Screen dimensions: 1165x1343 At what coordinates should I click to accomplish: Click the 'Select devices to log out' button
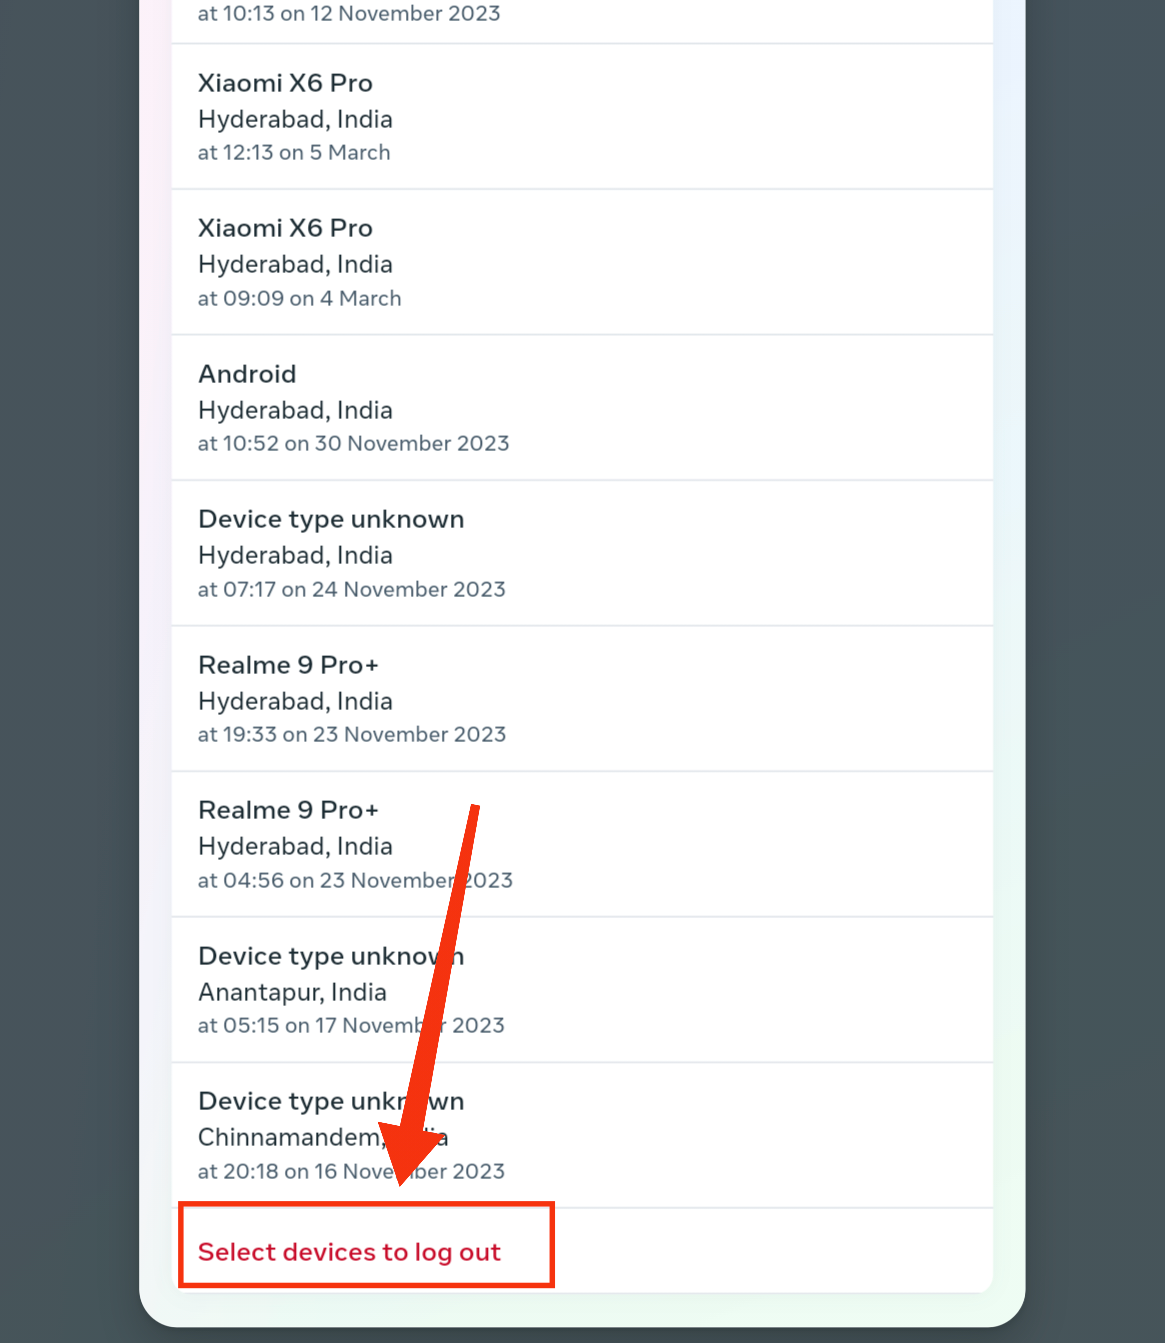tap(349, 1252)
